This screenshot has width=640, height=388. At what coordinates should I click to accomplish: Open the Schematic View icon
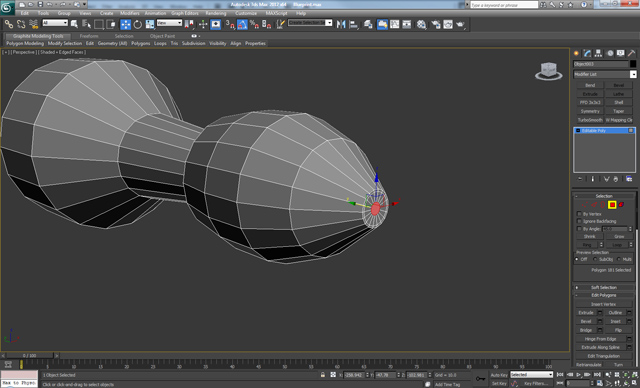tap(407, 24)
